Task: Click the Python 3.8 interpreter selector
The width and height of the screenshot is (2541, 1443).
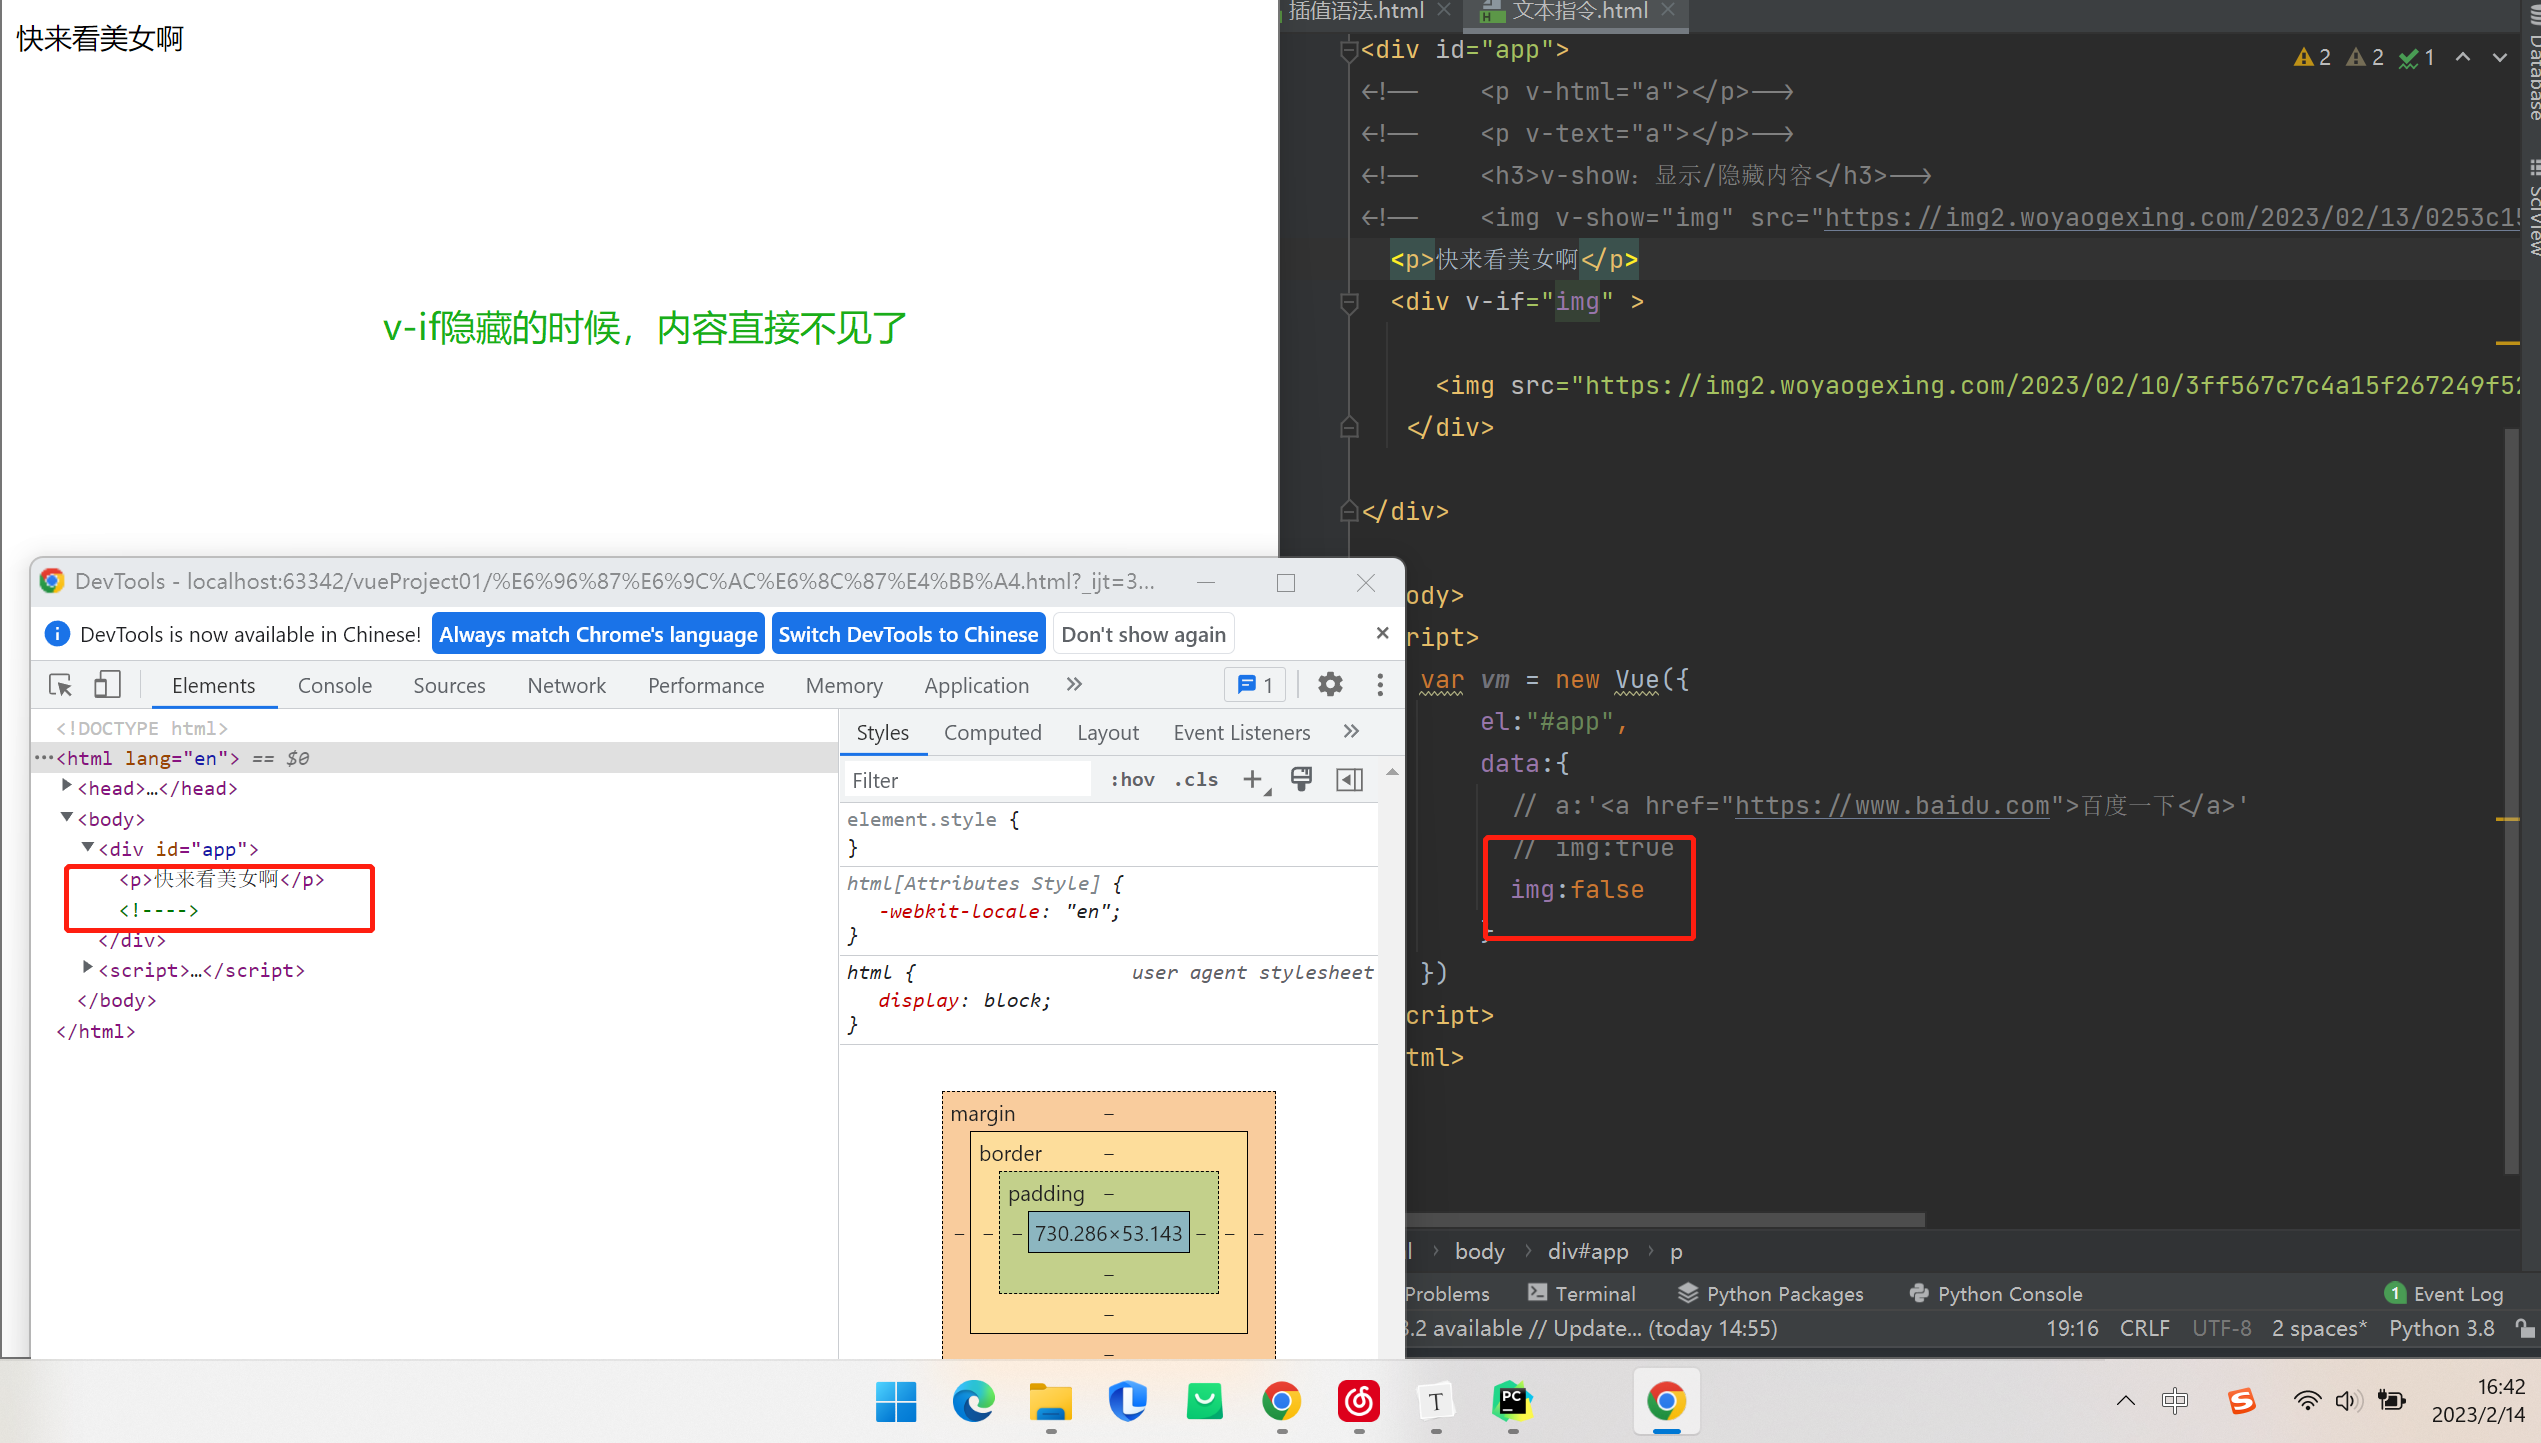Action: point(2441,1328)
